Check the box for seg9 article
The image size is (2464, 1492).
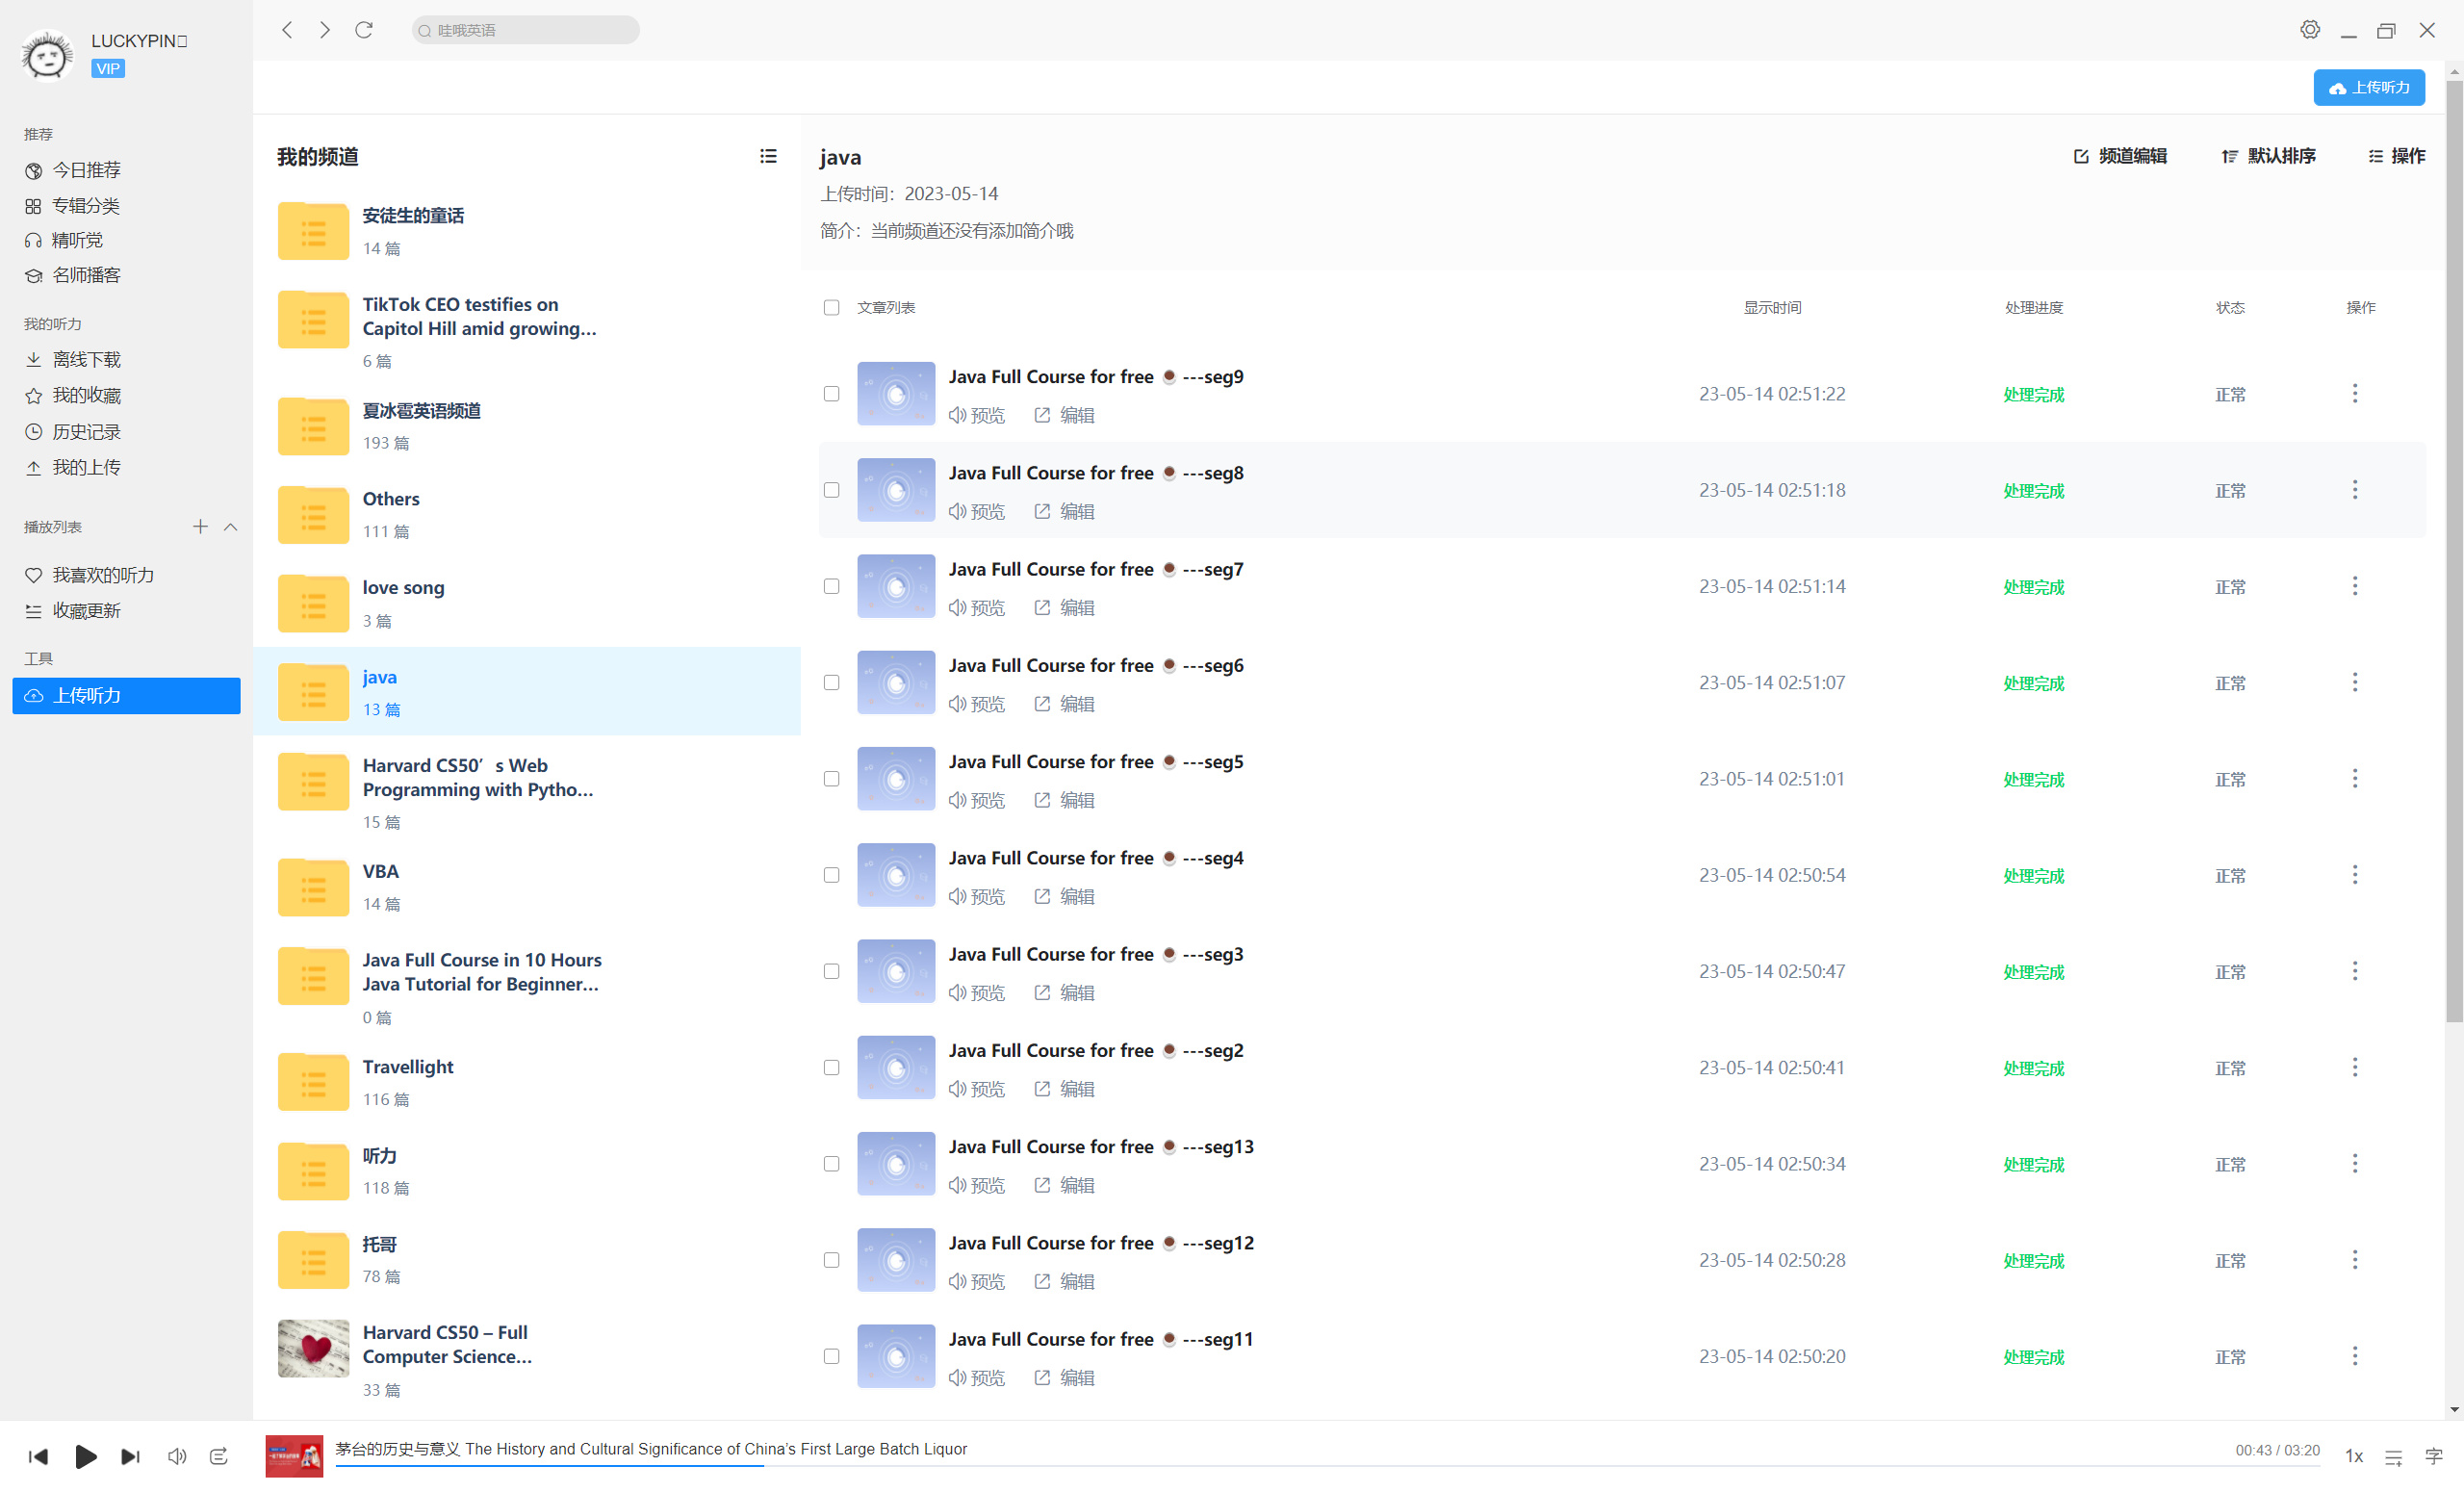point(831,394)
